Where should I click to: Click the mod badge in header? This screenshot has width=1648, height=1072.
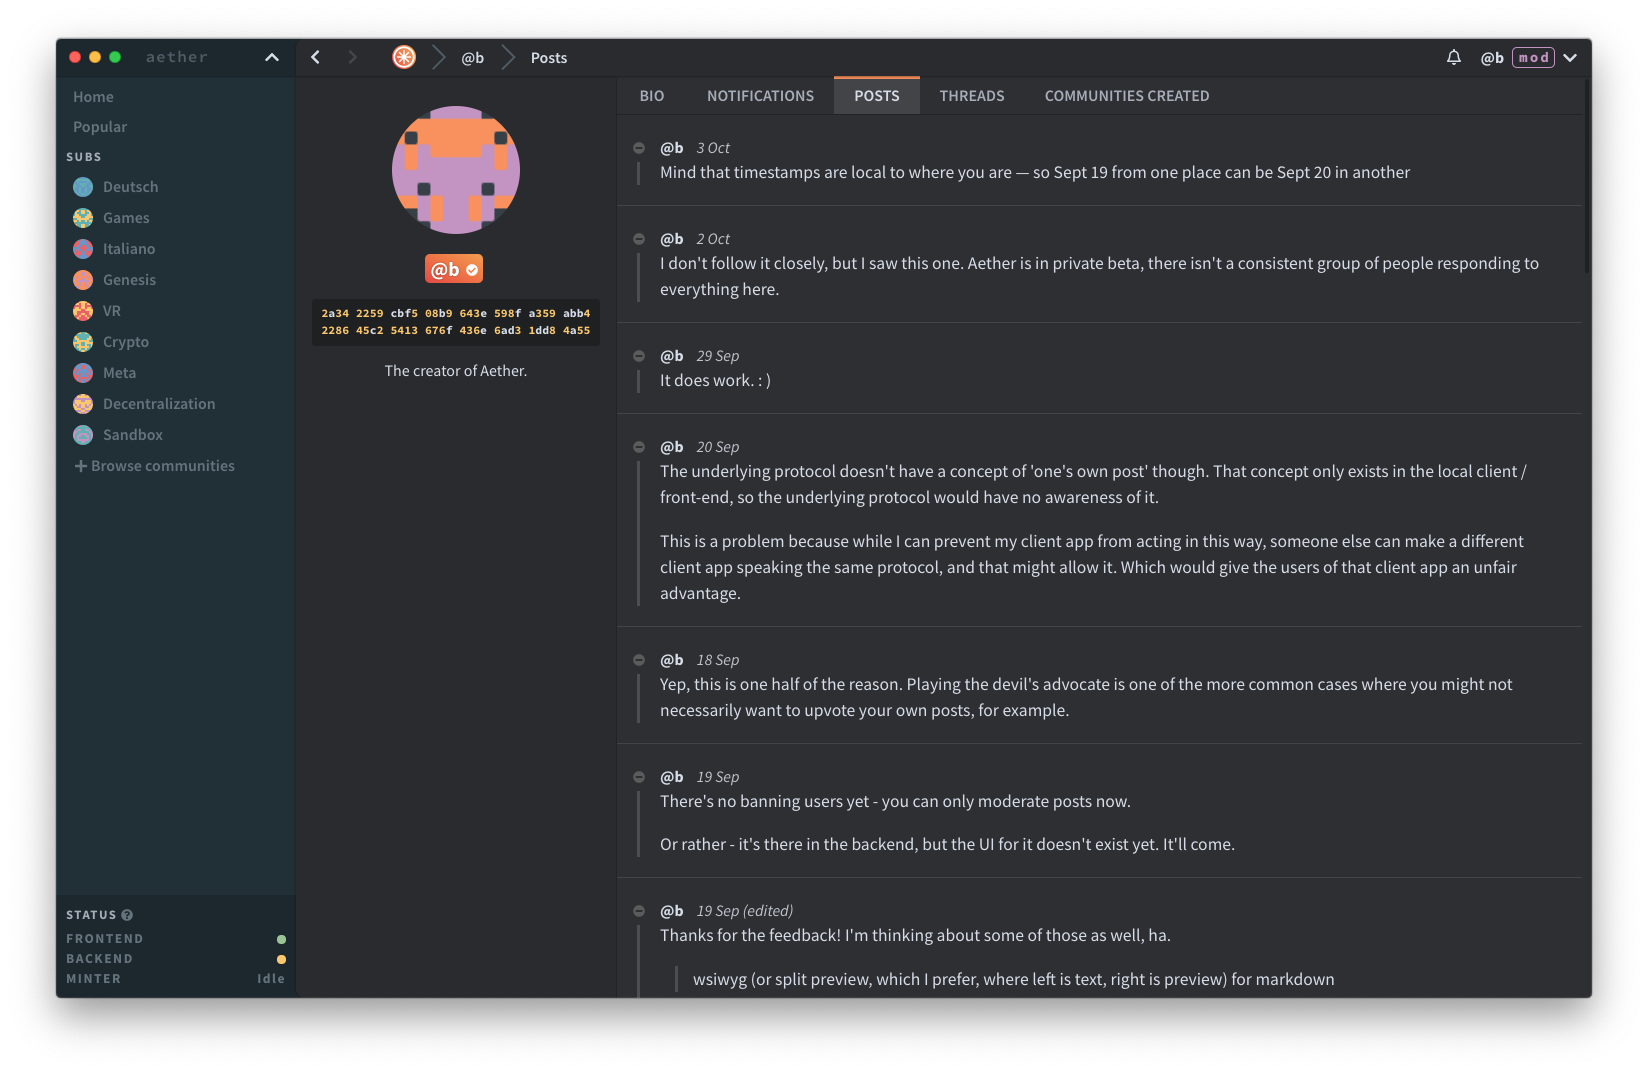click(x=1534, y=57)
